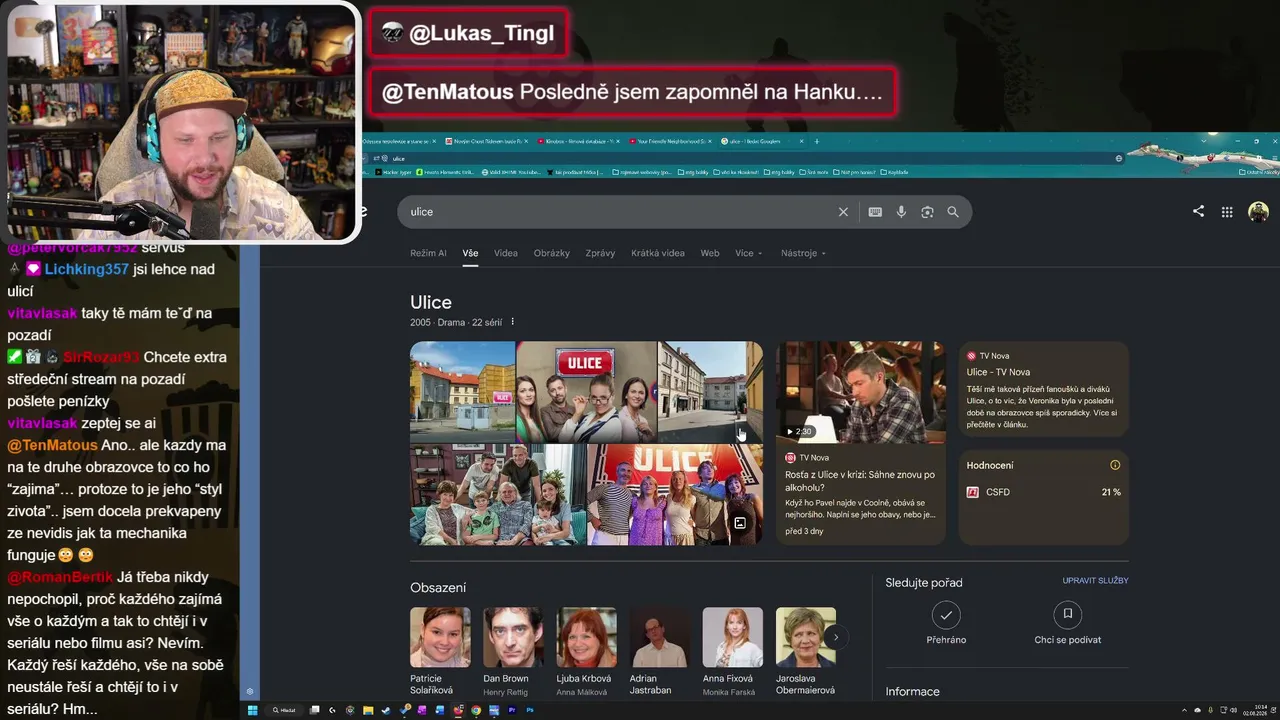The image size is (1280, 720).
Task: Click the UPRAVIT SLUŽBY link
Action: point(1095,581)
